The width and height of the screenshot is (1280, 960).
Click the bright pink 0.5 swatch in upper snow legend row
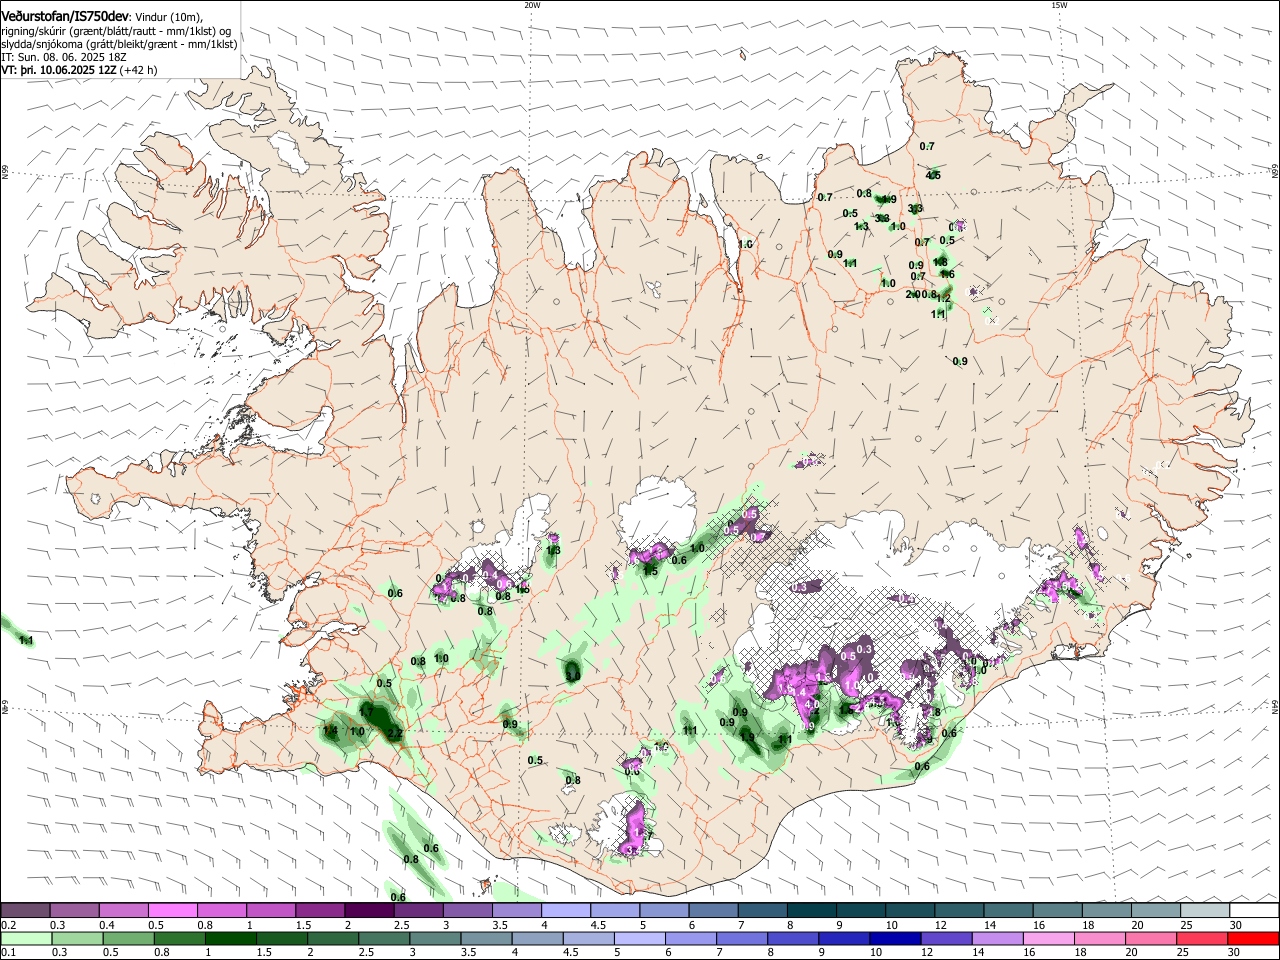pyautogui.click(x=172, y=910)
